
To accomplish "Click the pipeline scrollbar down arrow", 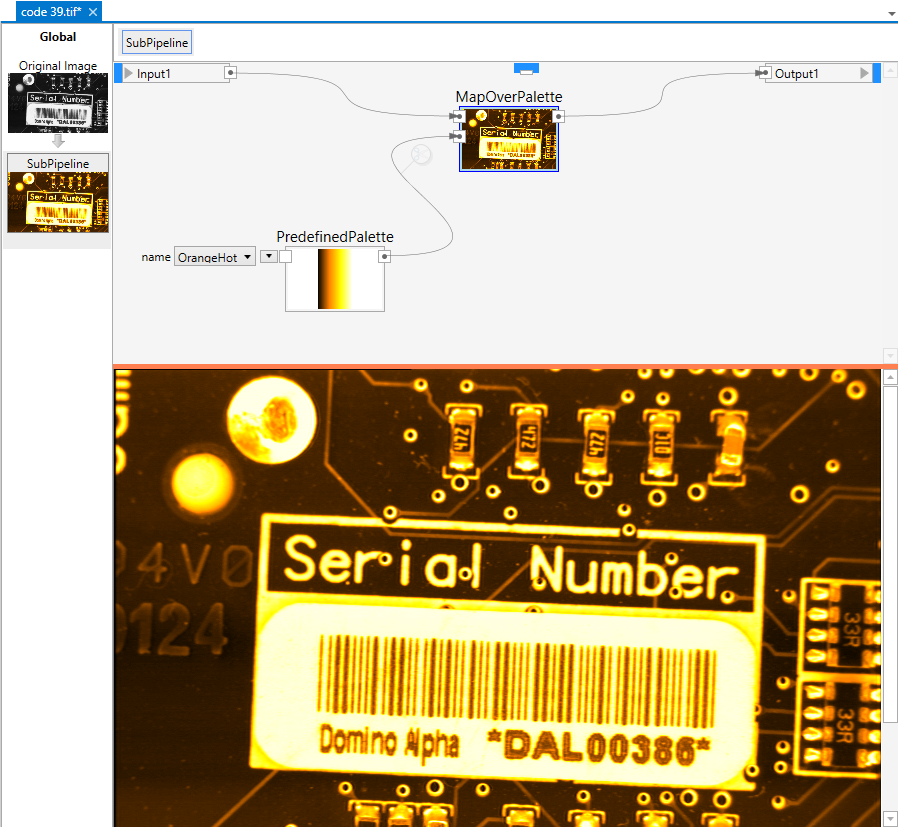I will [x=891, y=356].
